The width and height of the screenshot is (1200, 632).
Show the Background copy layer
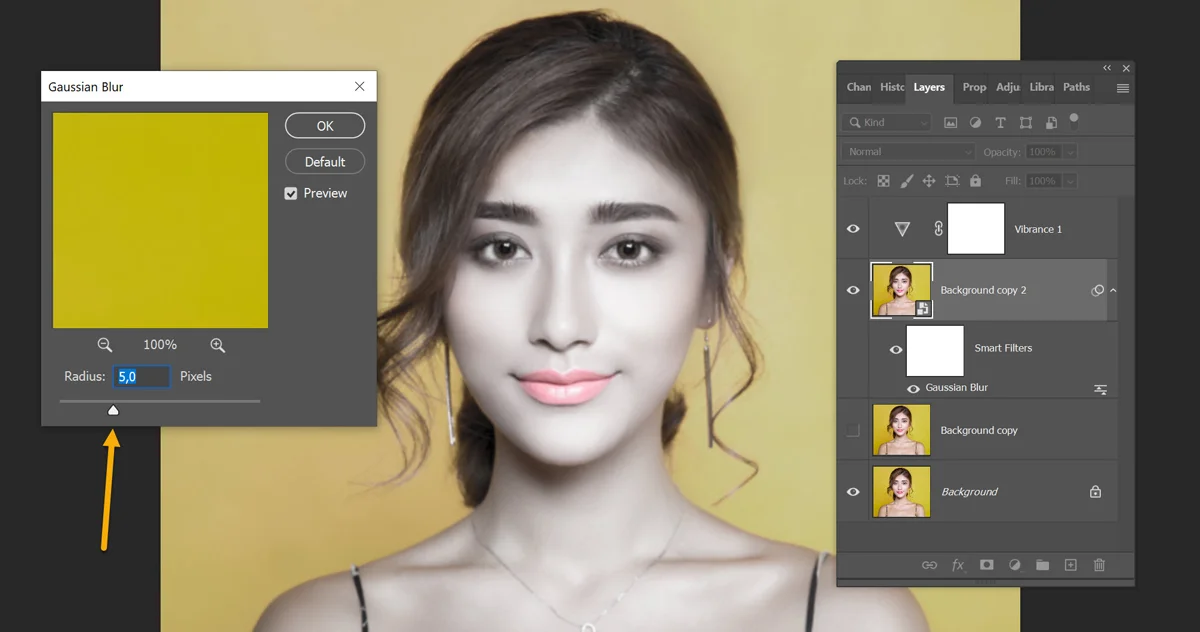pyautogui.click(x=853, y=430)
